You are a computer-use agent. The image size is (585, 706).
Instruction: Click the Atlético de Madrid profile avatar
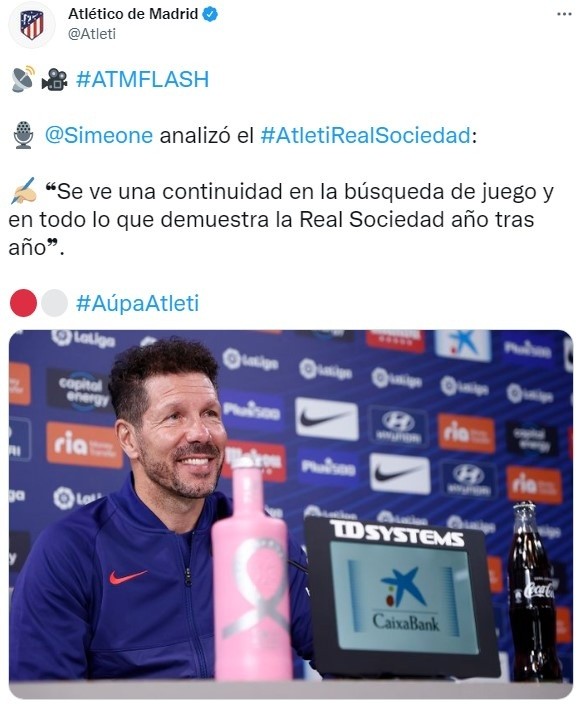tap(32, 25)
